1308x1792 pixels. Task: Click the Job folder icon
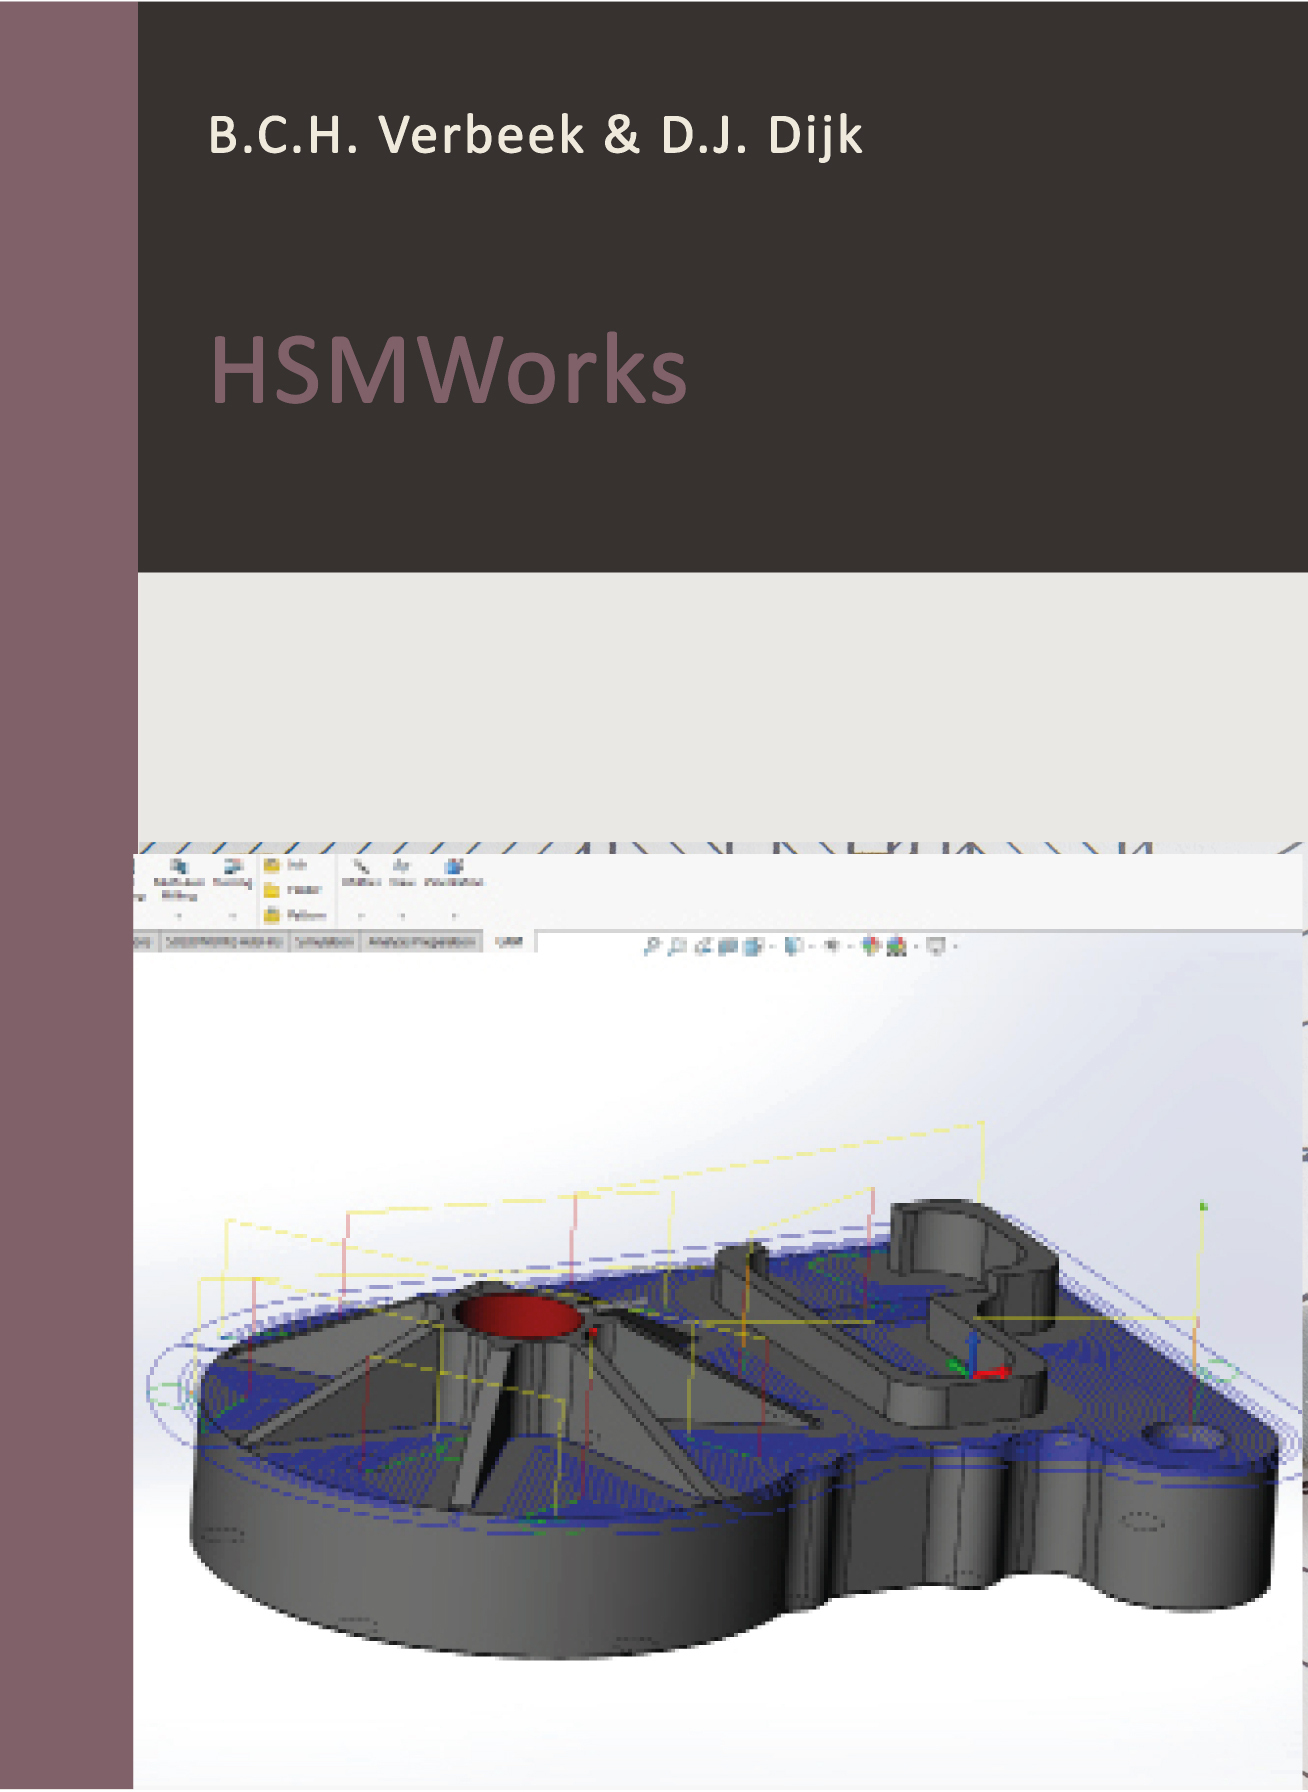point(272,865)
